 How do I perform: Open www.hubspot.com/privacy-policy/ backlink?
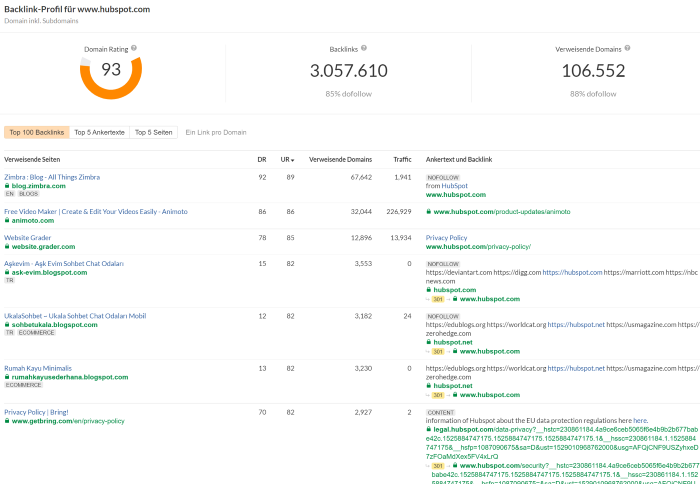478,246
